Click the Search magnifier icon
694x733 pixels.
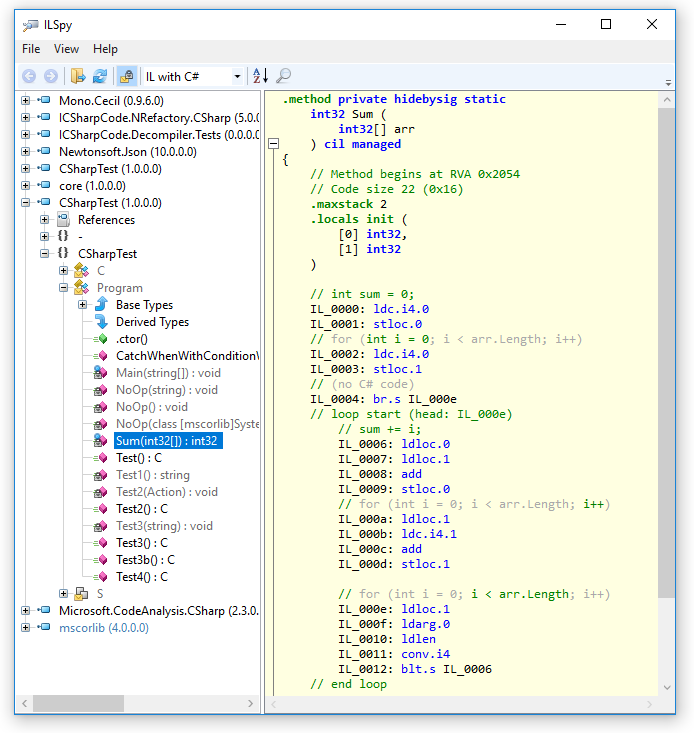coord(283,76)
